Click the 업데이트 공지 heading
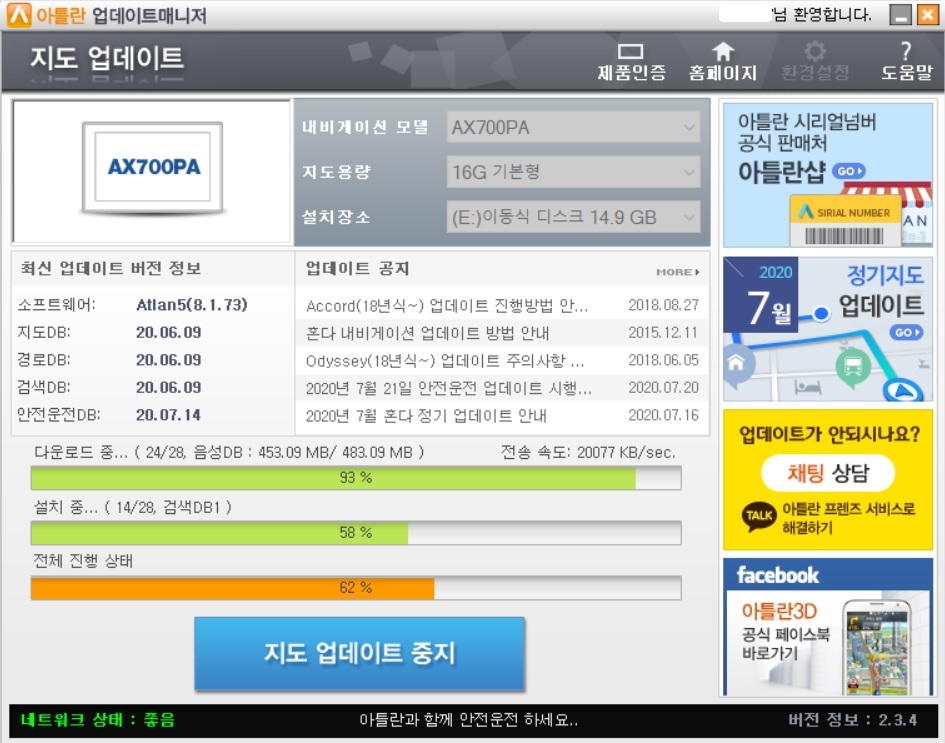 click(357, 268)
